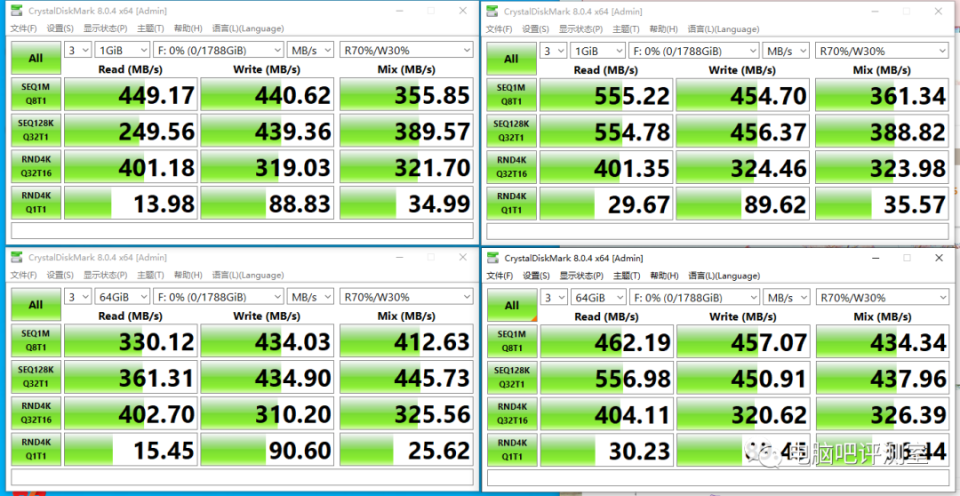Open 帮助(H) menu in 330.12 window

pyautogui.click(x=188, y=275)
